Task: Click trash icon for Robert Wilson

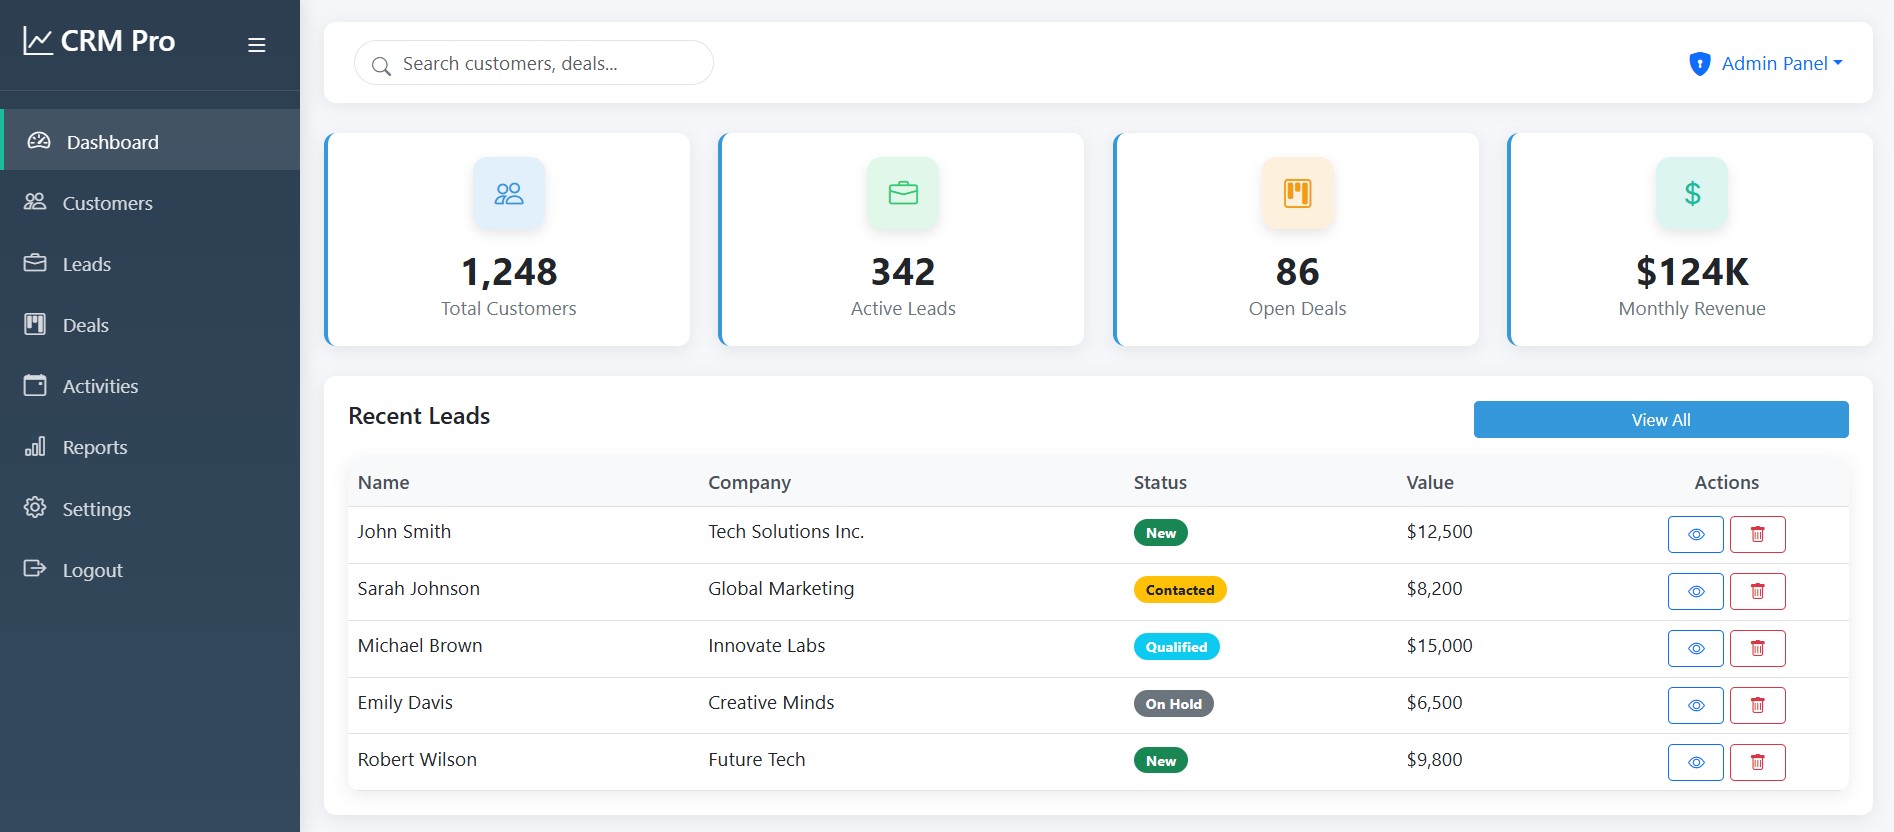Action: pyautogui.click(x=1757, y=762)
